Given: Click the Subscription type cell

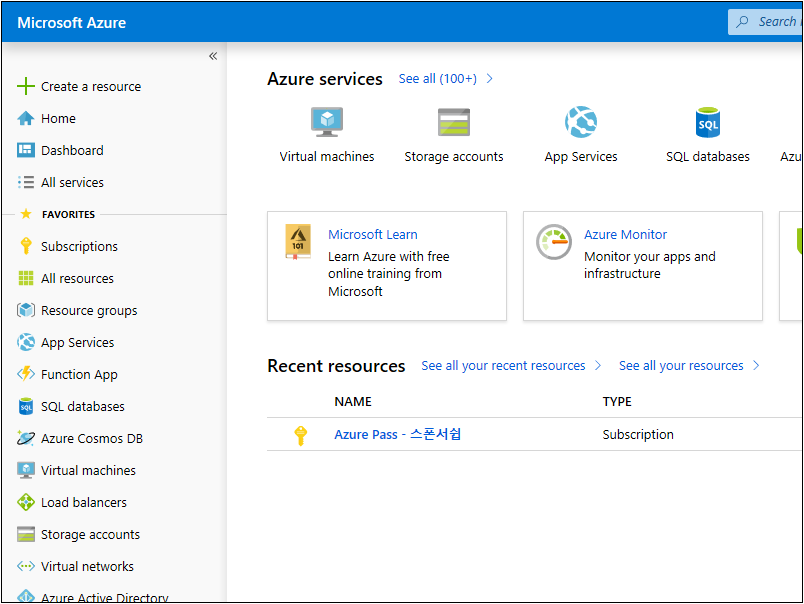Looking at the screenshot, I should tap(638, 434).
